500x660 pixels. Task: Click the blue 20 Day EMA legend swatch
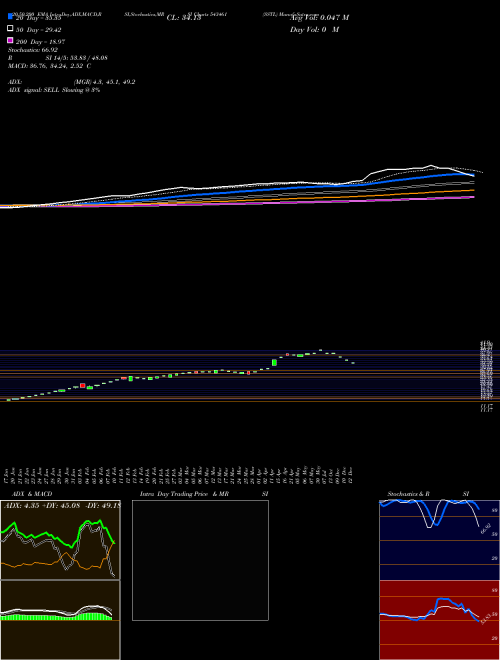pos(10,16)
